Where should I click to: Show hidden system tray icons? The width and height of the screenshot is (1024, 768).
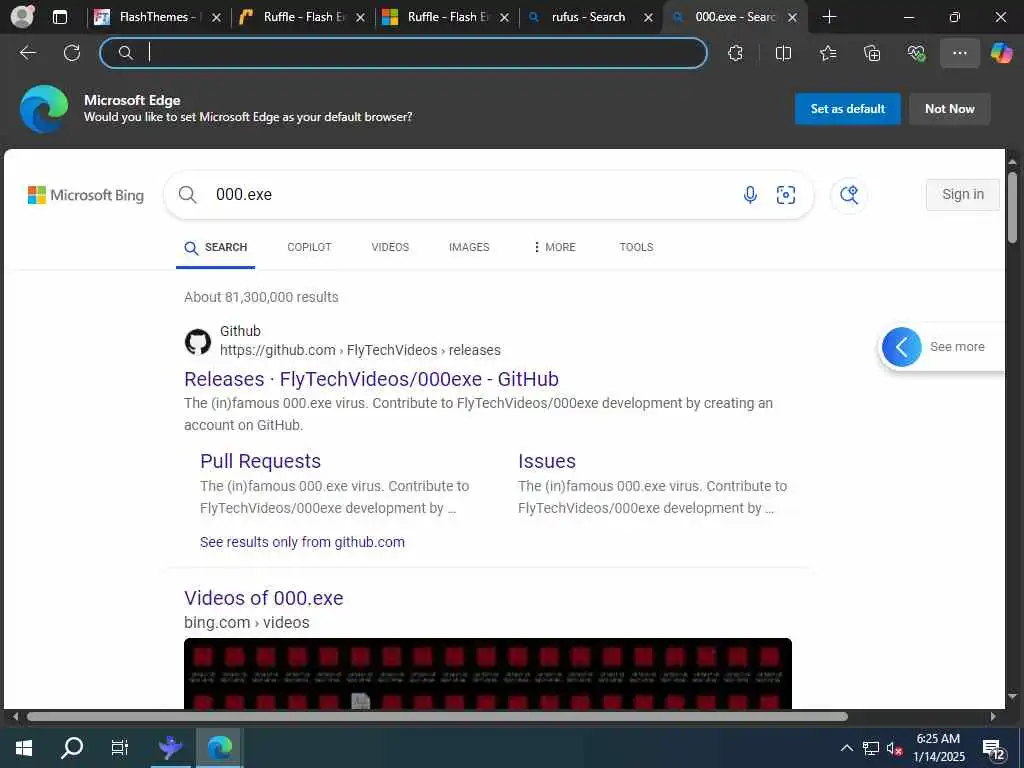(x=846, y=748)
